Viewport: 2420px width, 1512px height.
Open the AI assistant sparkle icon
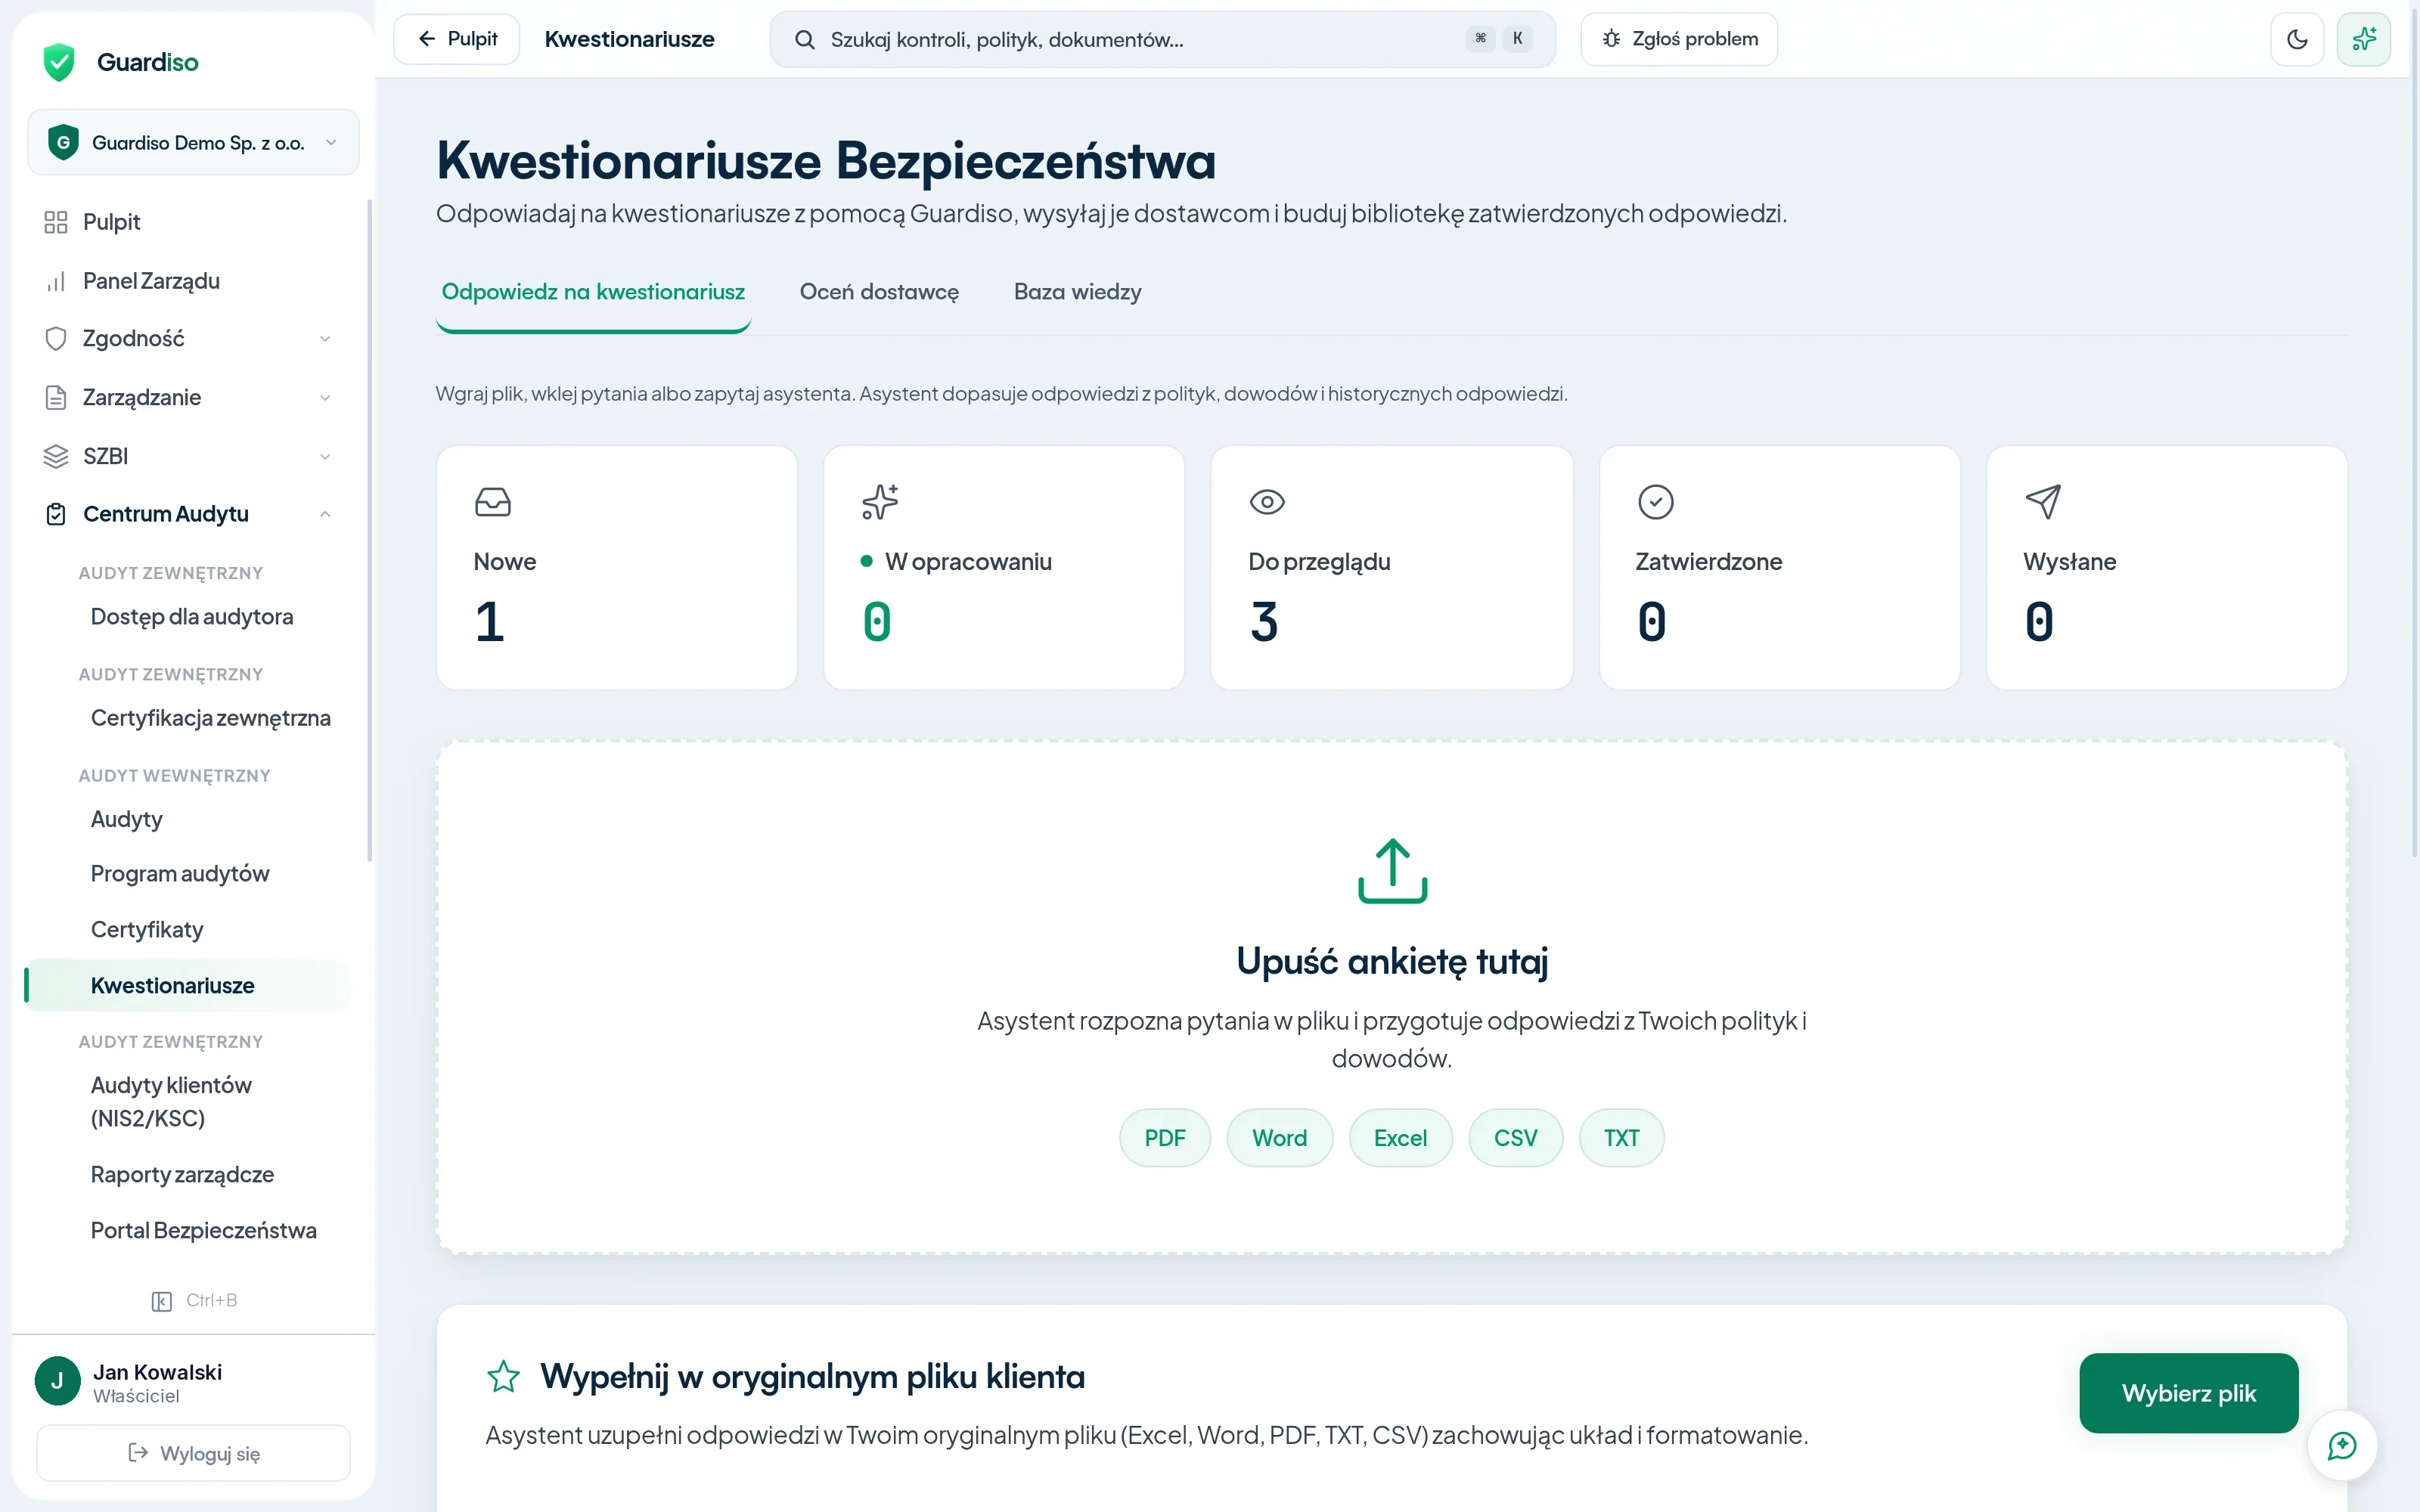point(2363,39)
